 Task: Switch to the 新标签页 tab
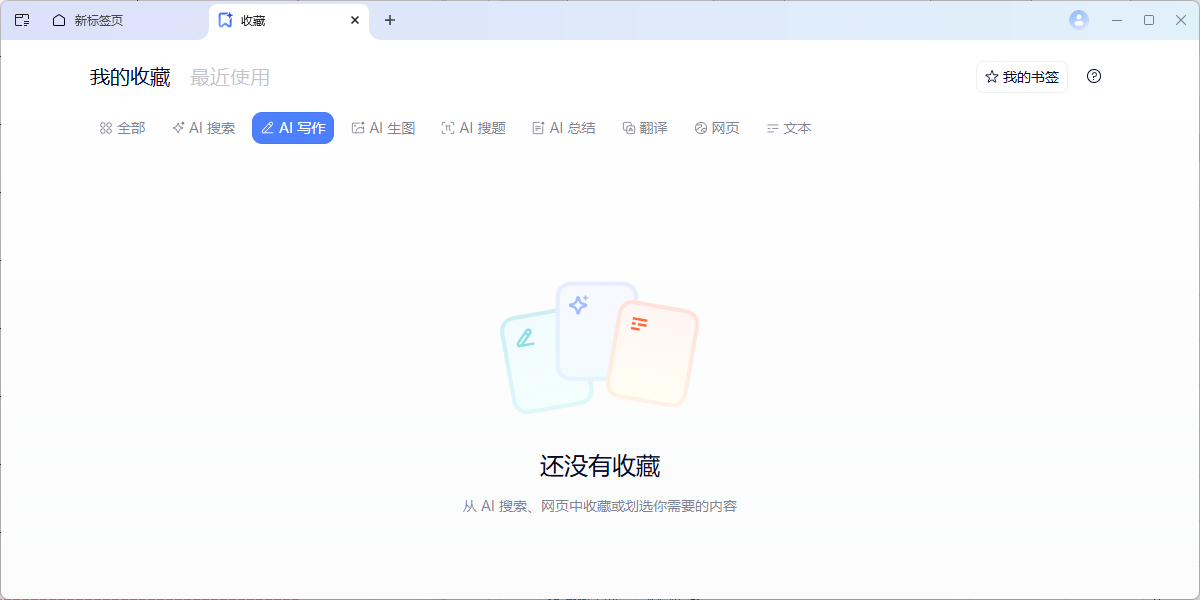98,20
